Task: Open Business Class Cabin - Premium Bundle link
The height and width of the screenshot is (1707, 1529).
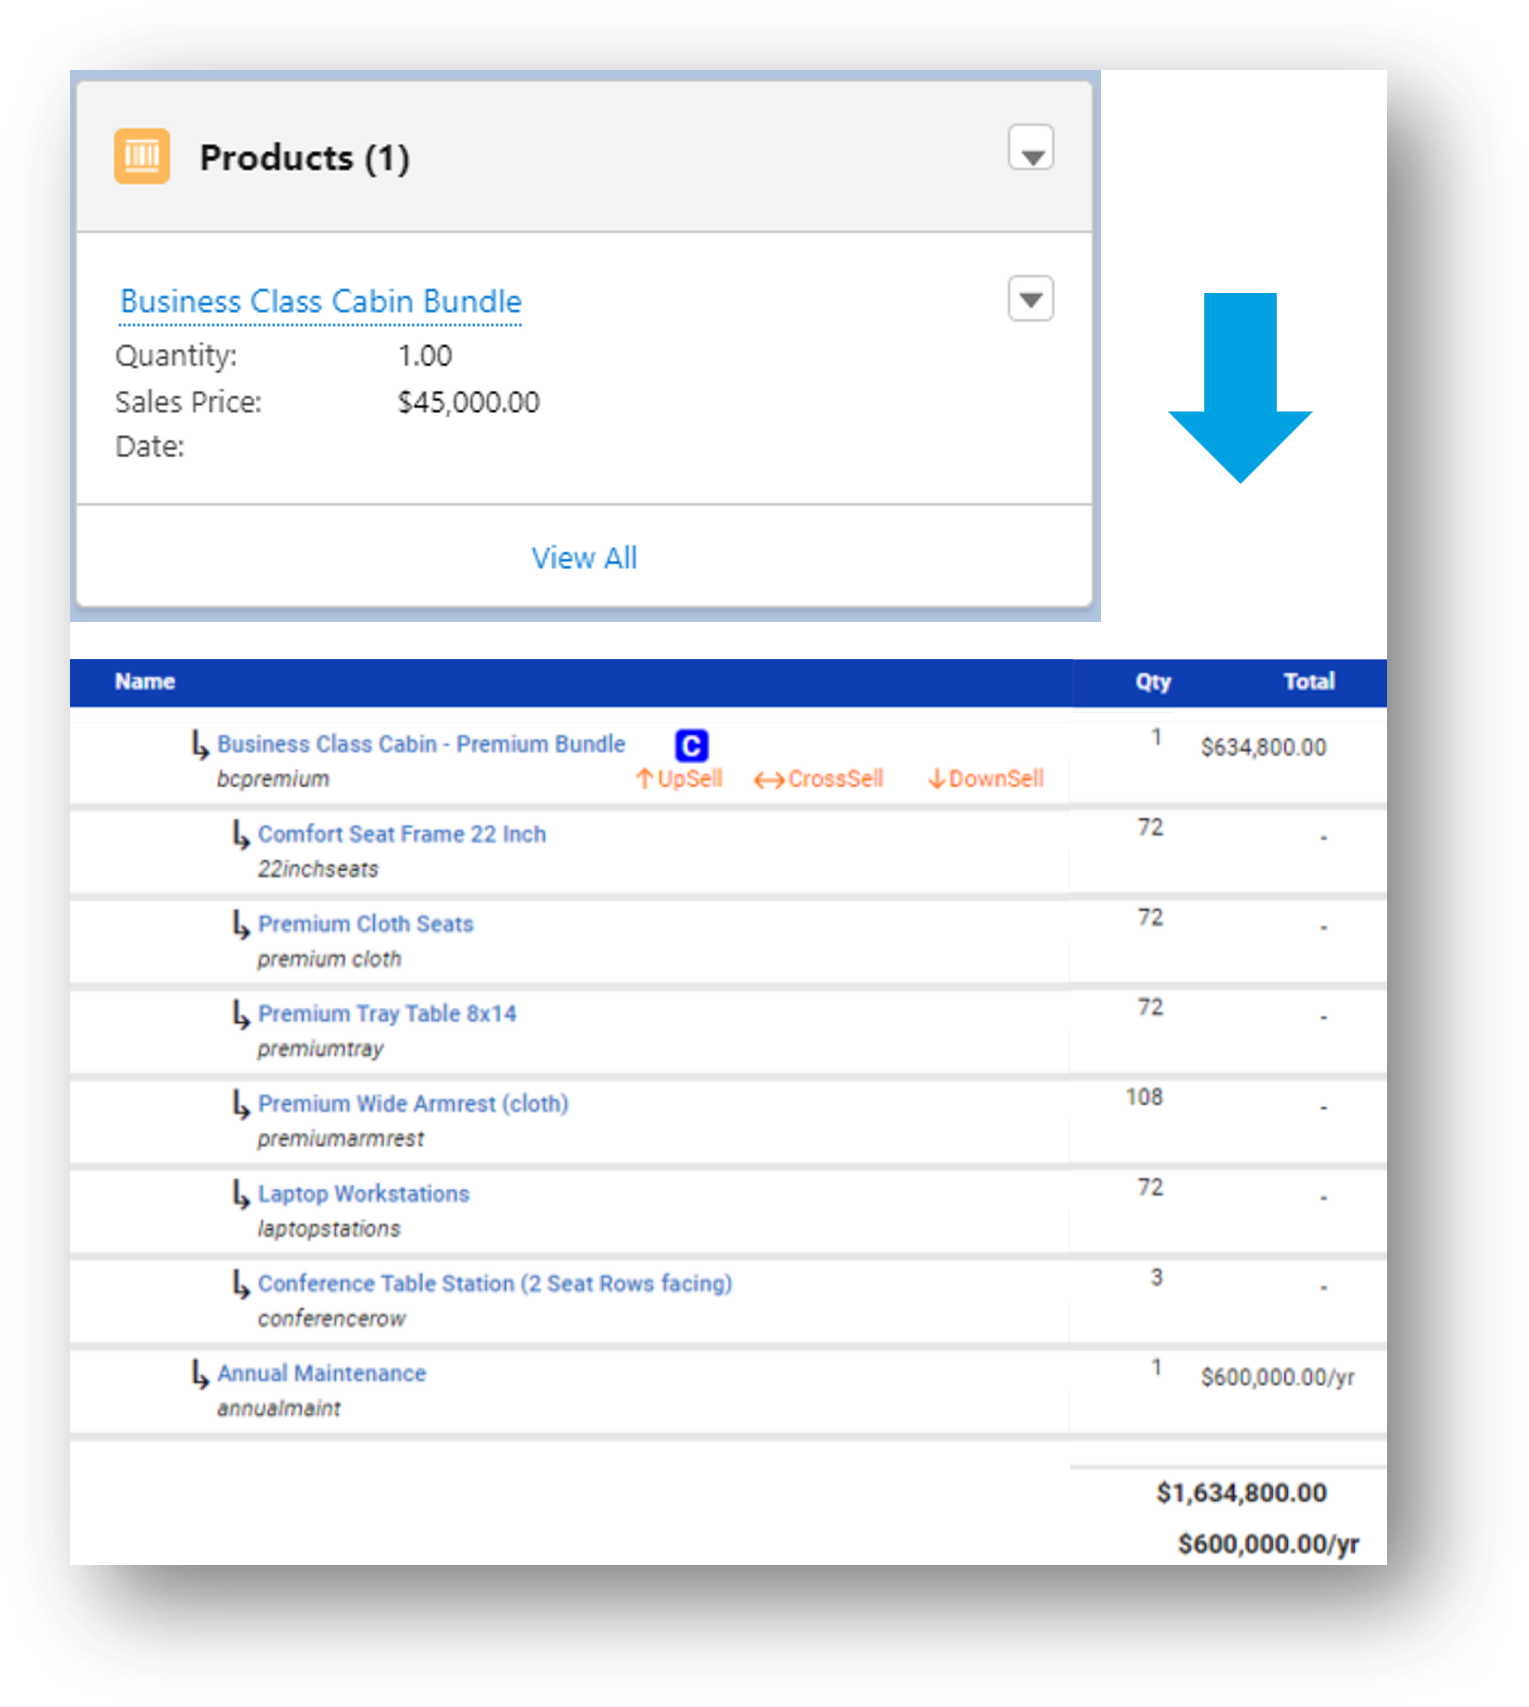Action: coord(421,744)
